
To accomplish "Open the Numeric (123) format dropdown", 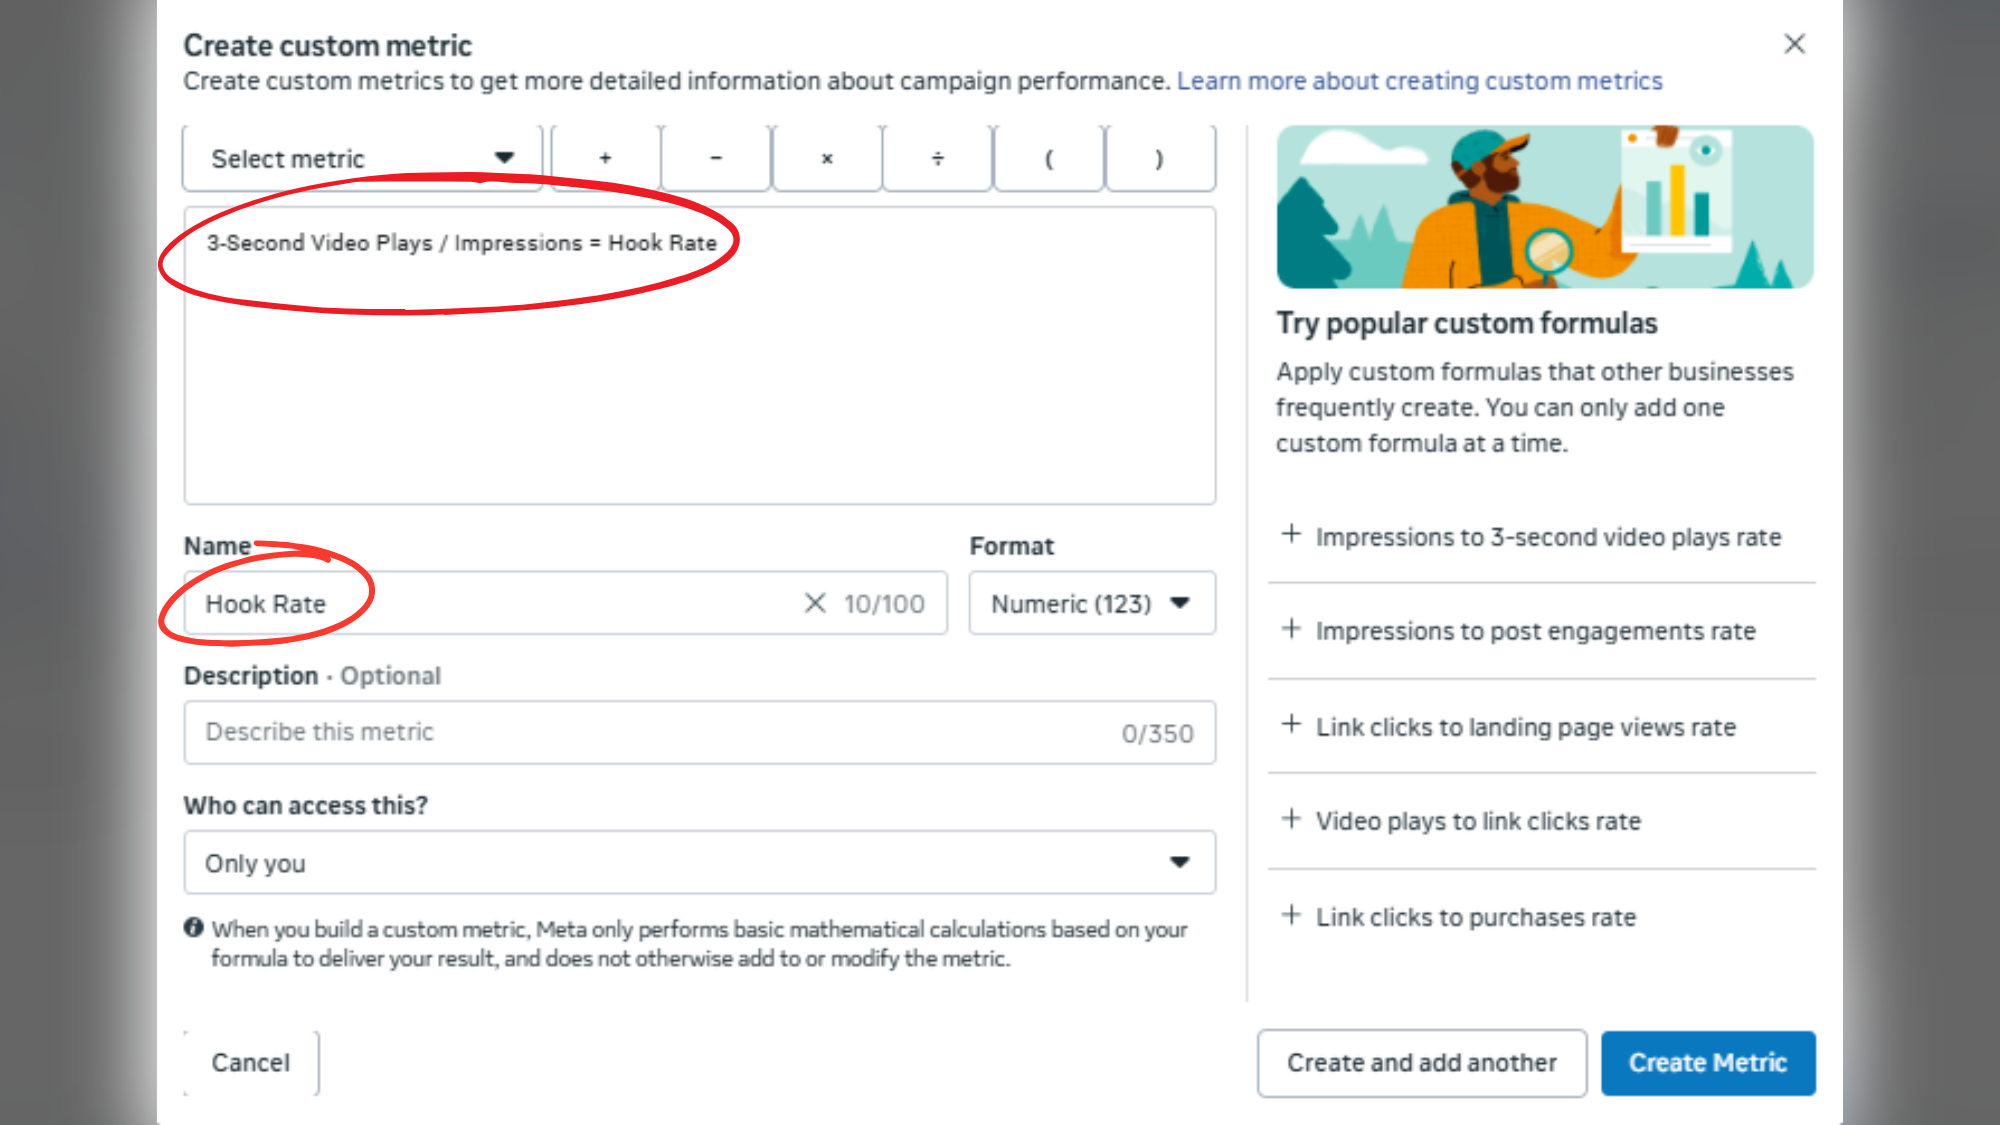I will (x=1091, y=603).
